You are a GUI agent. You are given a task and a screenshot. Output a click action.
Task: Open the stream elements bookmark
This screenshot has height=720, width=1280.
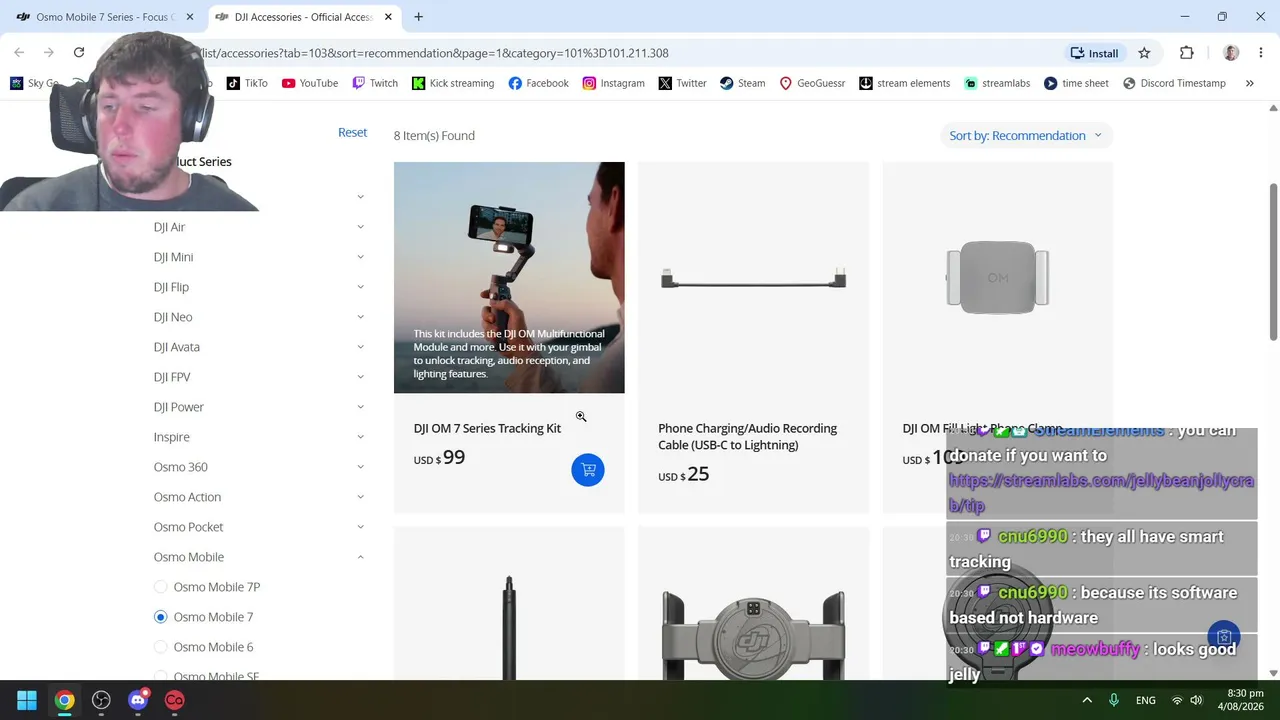pos(905,83)
